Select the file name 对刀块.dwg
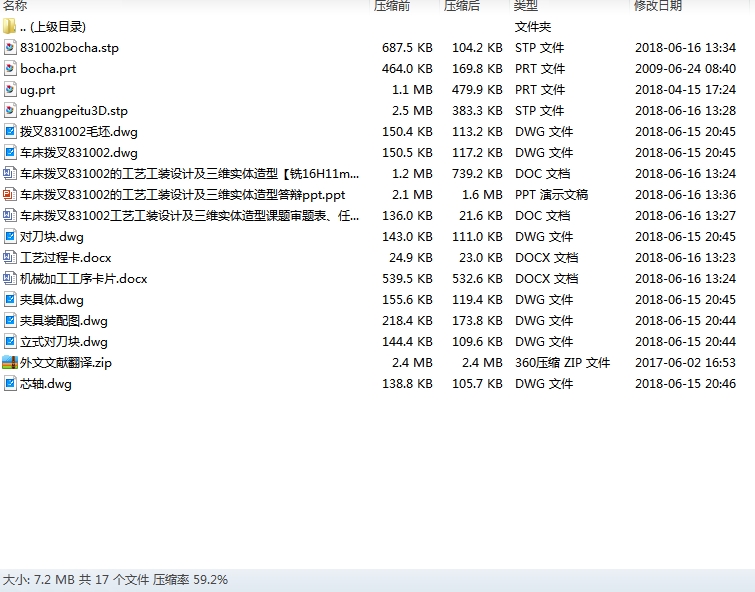This screenshot has width=755, height=592. click(52, 237)
